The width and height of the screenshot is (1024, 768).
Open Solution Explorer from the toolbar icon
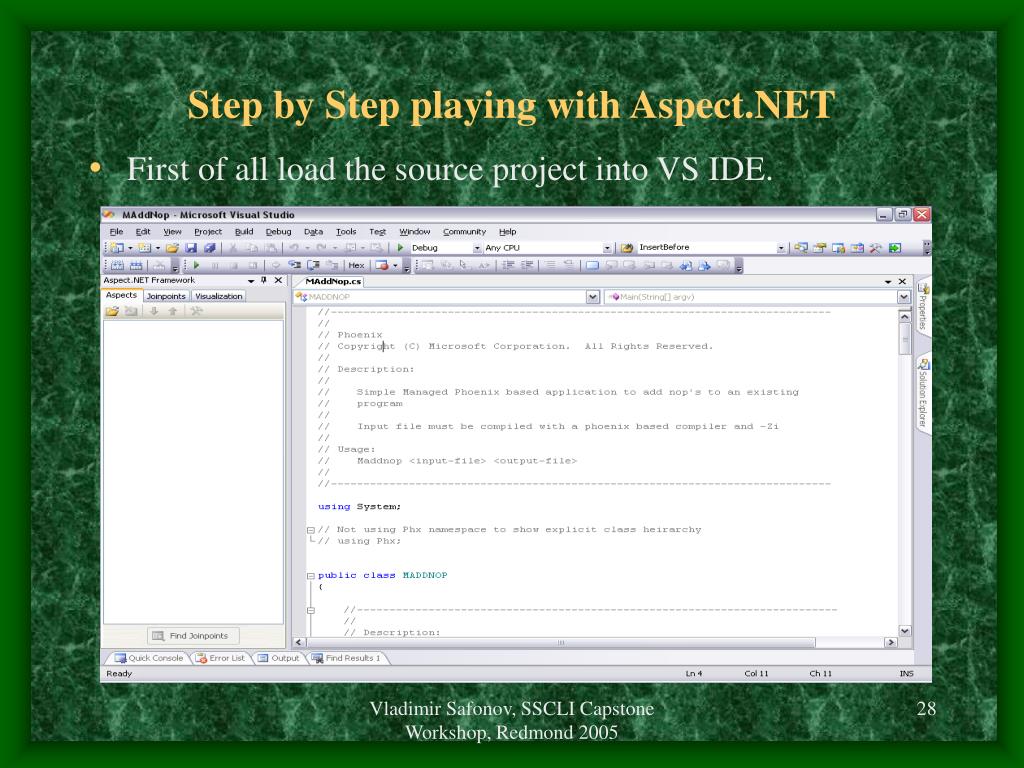(x=801, y=248)
